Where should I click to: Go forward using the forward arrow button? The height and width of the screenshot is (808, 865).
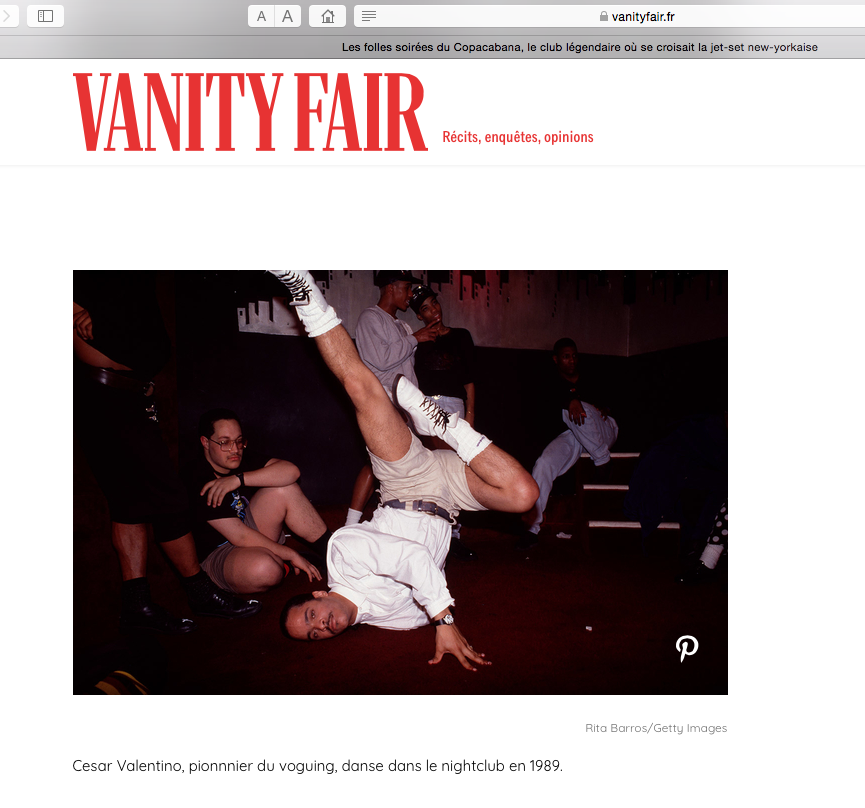[x=8, y=16]
